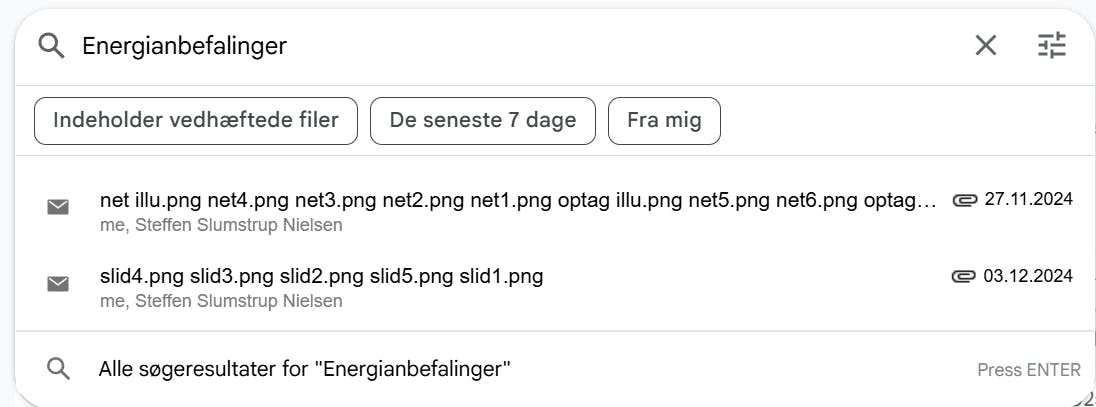Click the paperclip icon next to 27.11.2024
1096x407 pixels.
click(964, 200)
